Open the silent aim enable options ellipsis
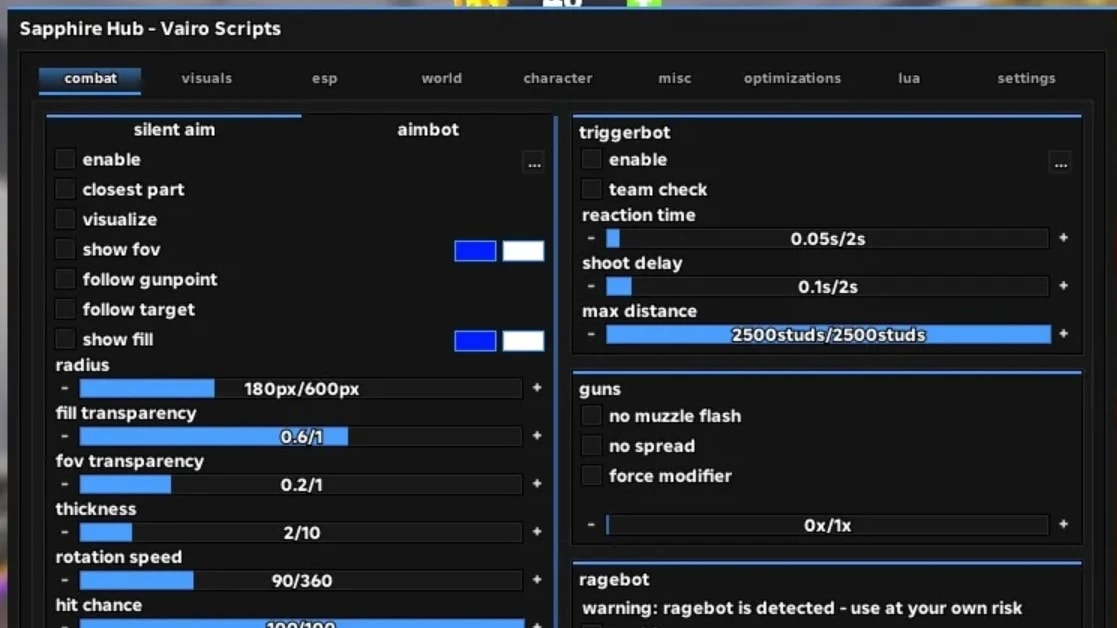The image size is (1117, 628). pyautogui.click(x=534, y=163)
